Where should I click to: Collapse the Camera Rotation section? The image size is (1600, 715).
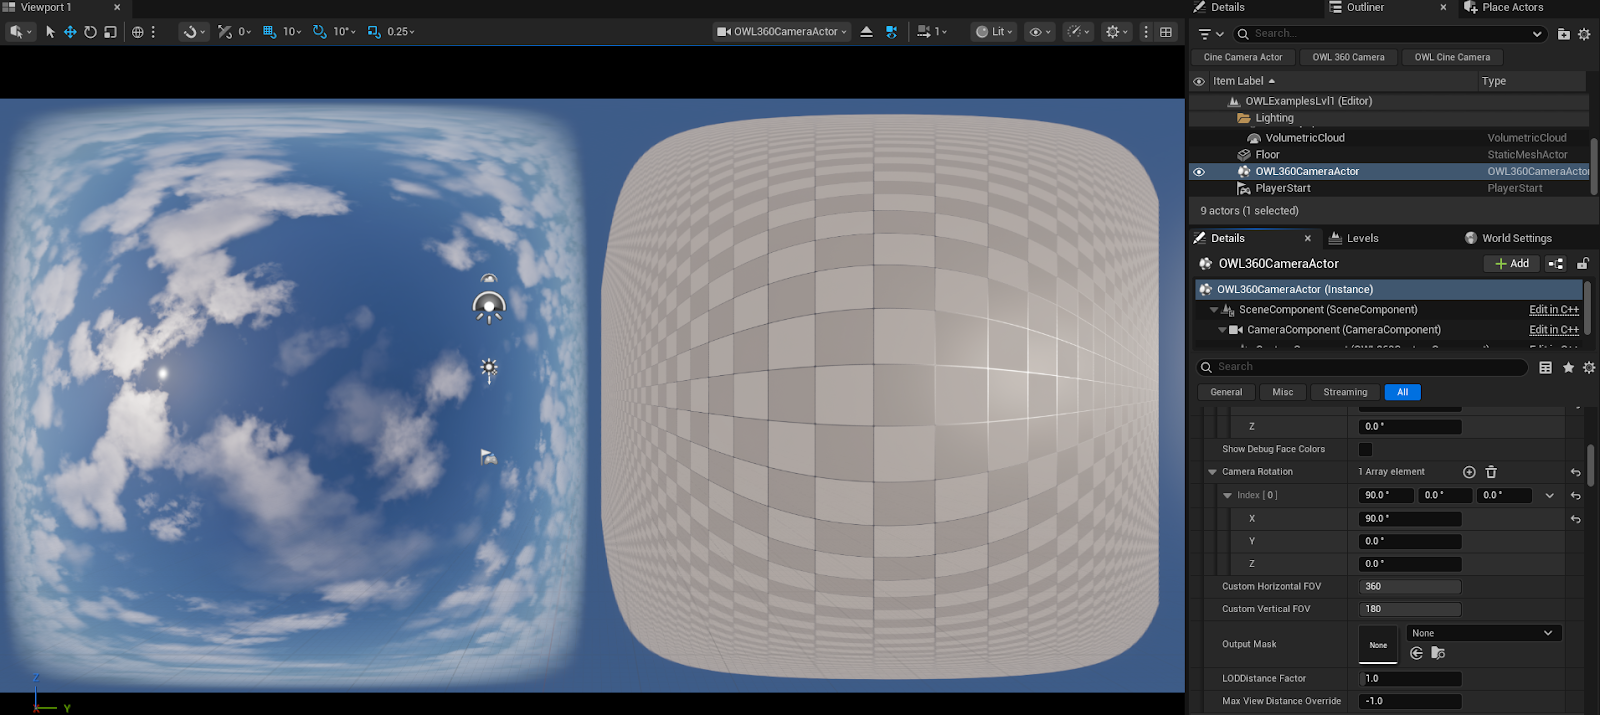[x=1212, y=472]
